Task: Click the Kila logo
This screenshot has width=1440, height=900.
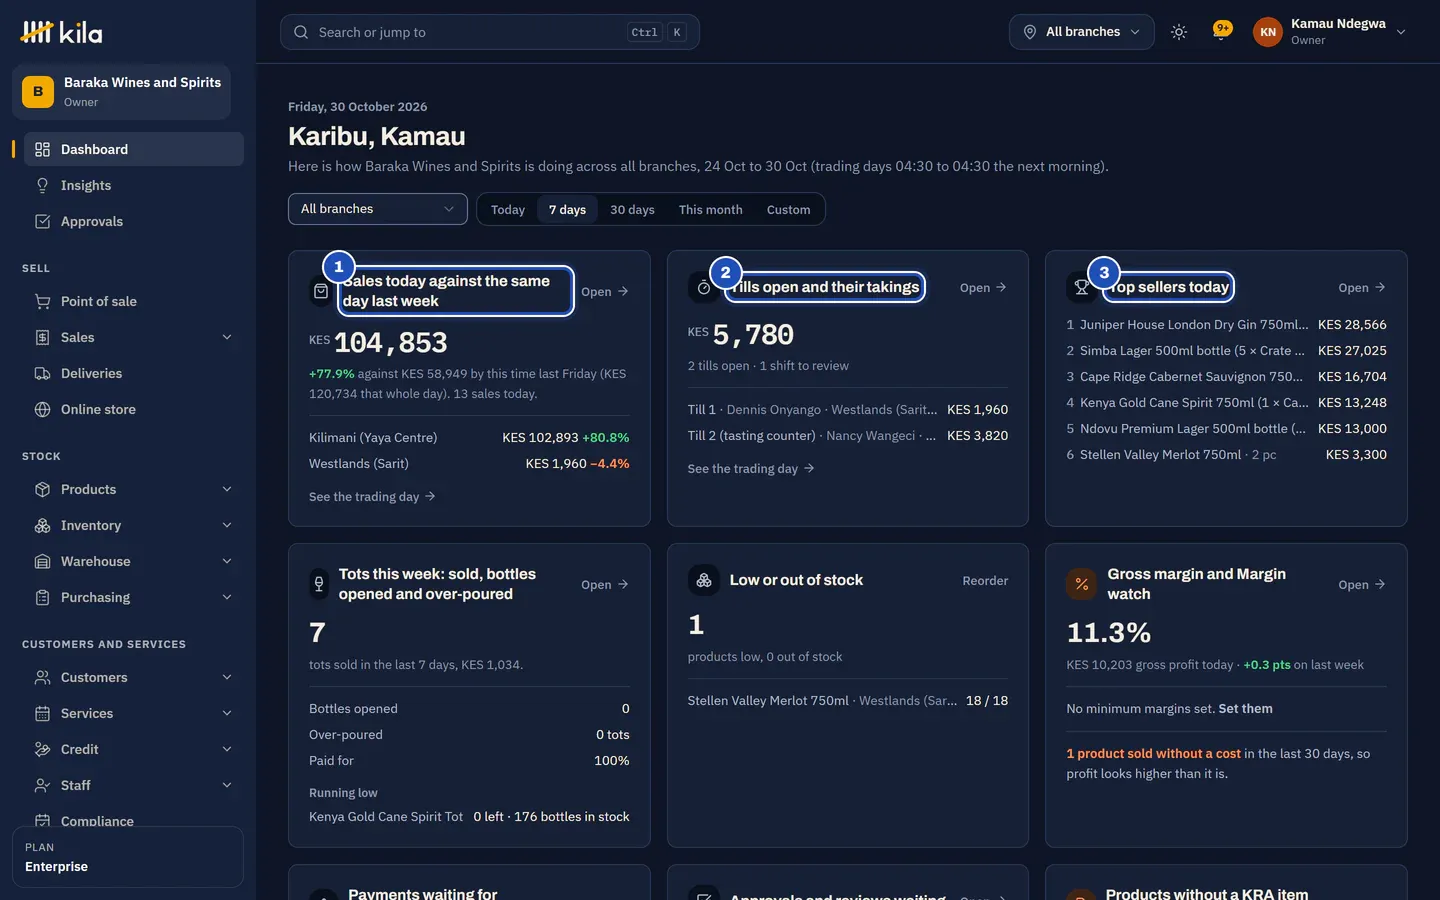Action: pyautogui.click(x=61, y=32)
